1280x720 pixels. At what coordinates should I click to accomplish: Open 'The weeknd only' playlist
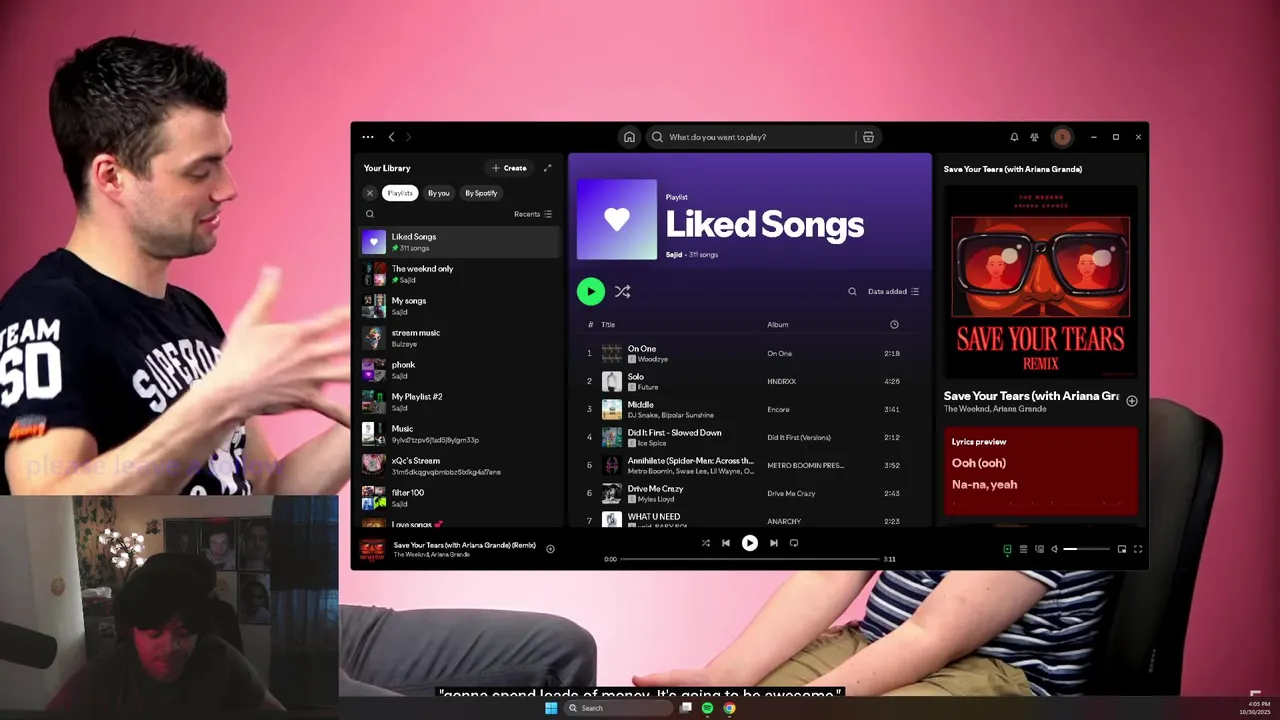click(460, 274)
